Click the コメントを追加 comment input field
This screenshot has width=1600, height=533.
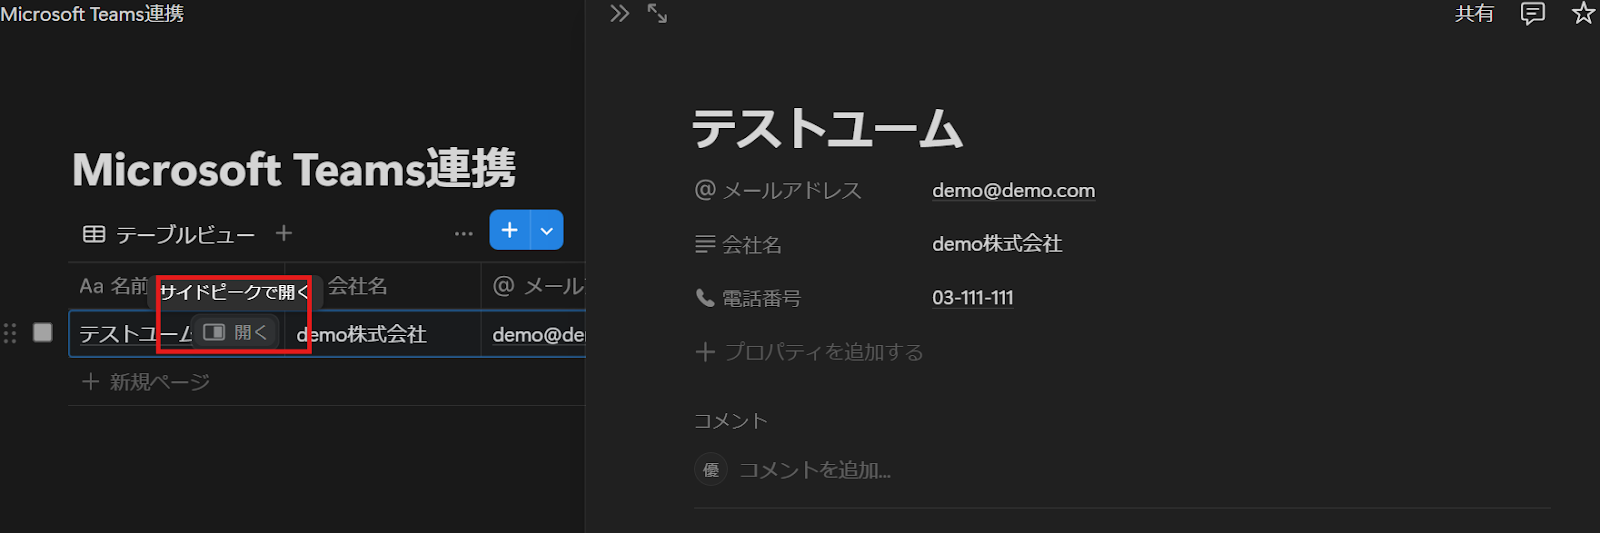point(815,470)
